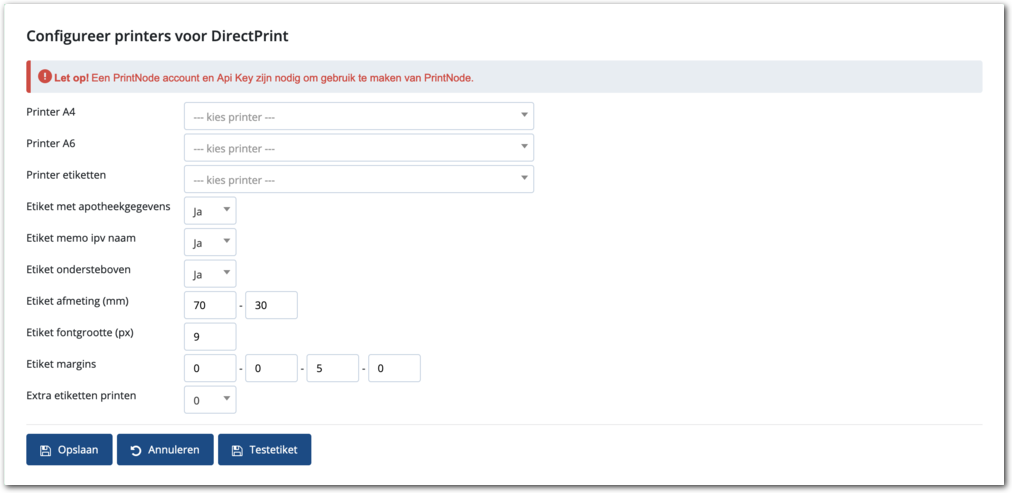Select the last Etiket margins field
Viewport: 1012px width, 493px height.
pos(394,368)
